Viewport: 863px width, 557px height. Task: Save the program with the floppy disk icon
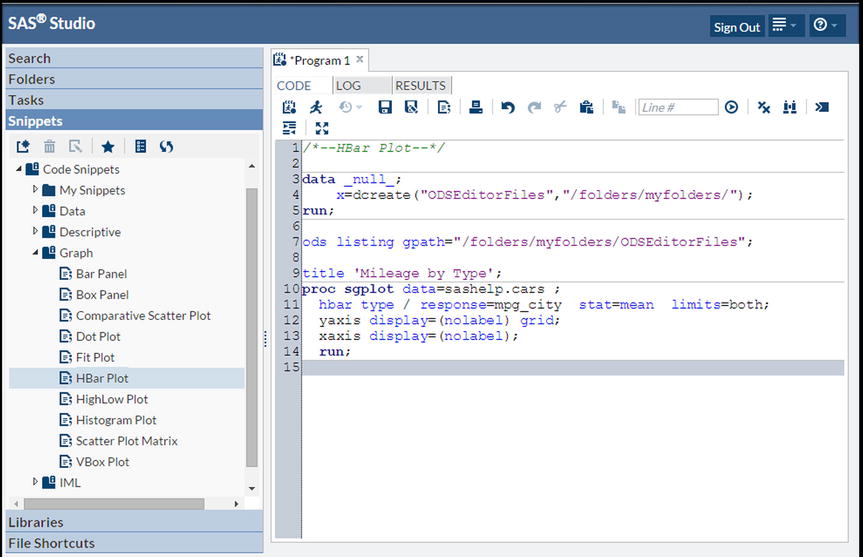click(x=385, y=107)
